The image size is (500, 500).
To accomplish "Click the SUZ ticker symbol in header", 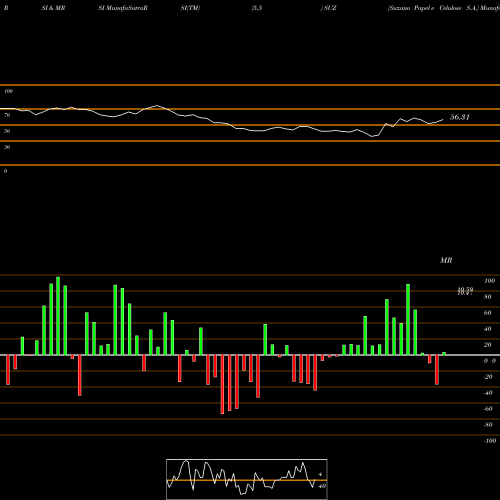I will click(330, 8).
